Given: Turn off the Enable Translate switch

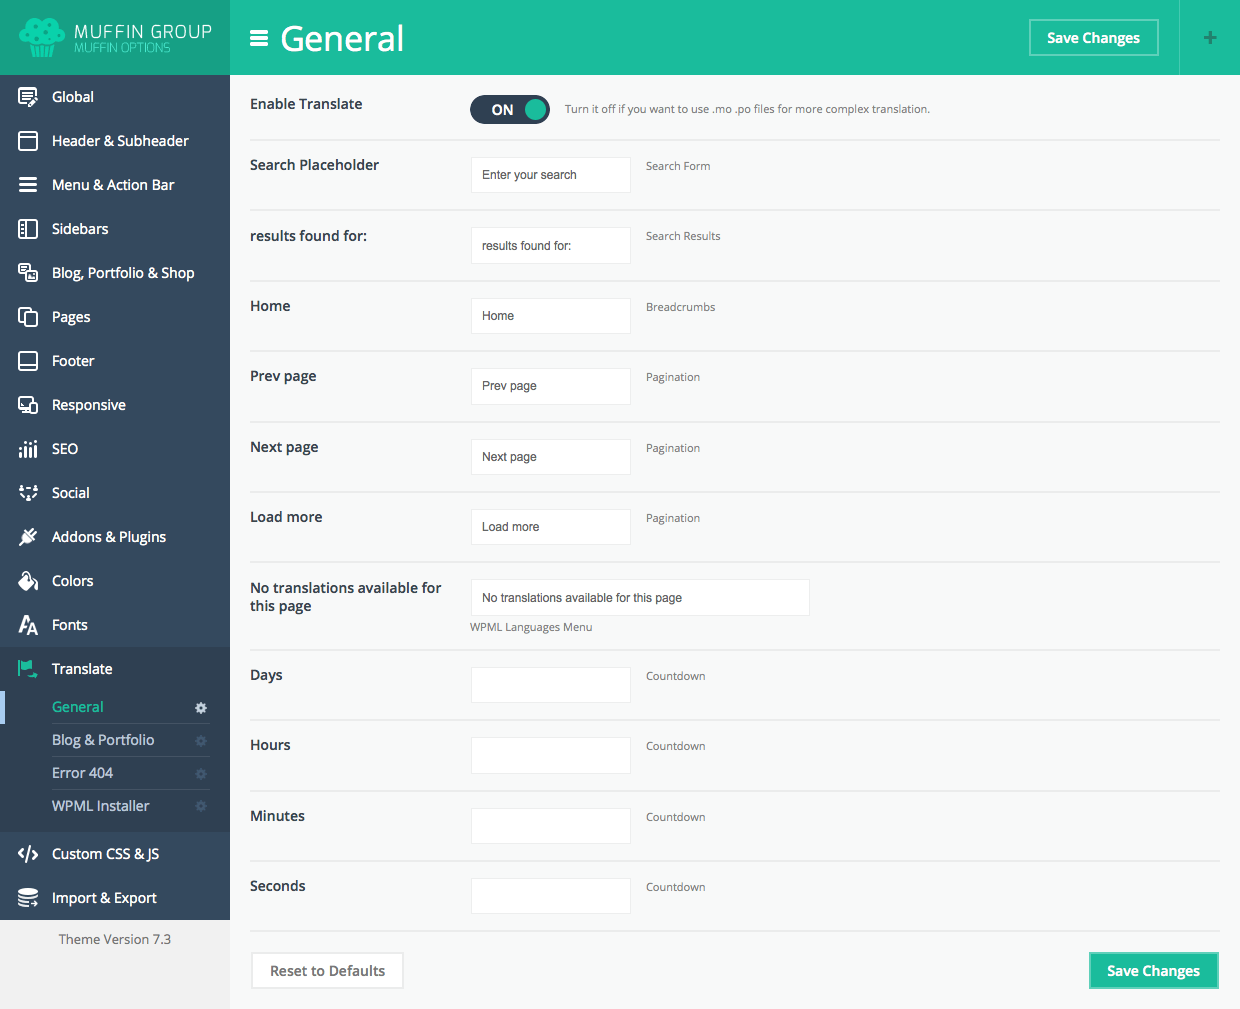Looking at the screenshot, I should [510, 110].
